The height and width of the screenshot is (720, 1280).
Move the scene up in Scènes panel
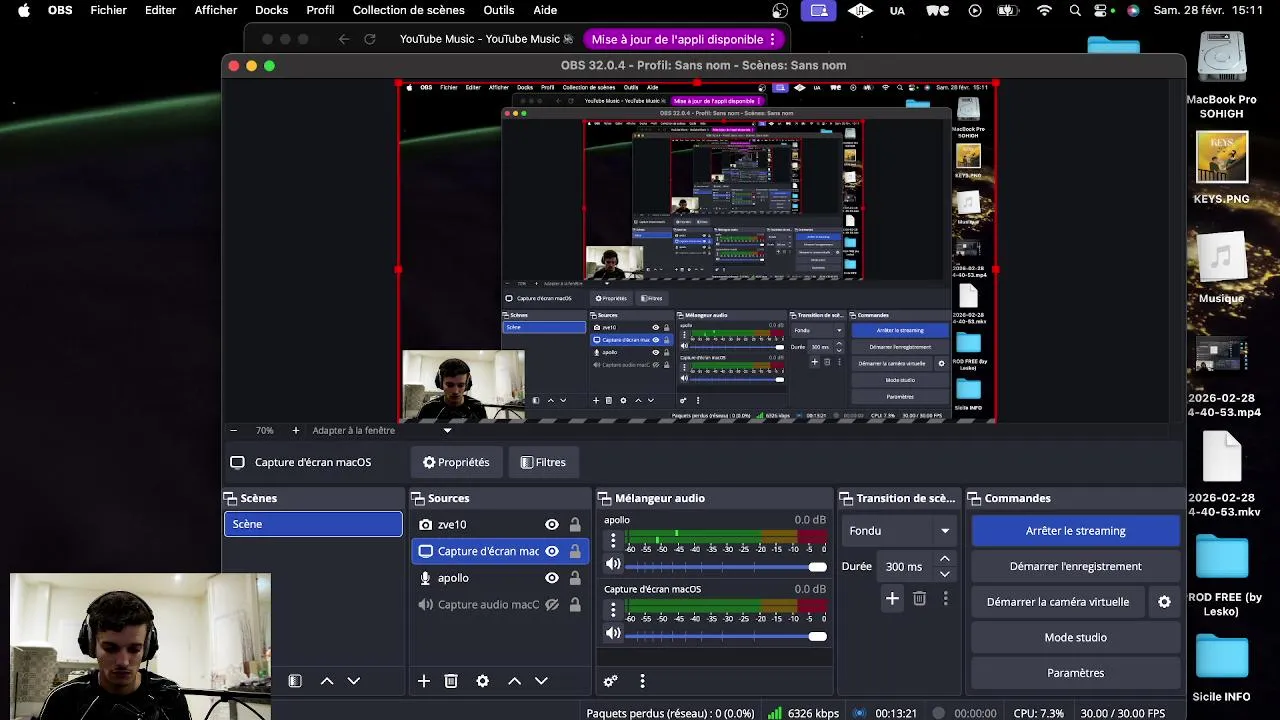tap(327, 681)
